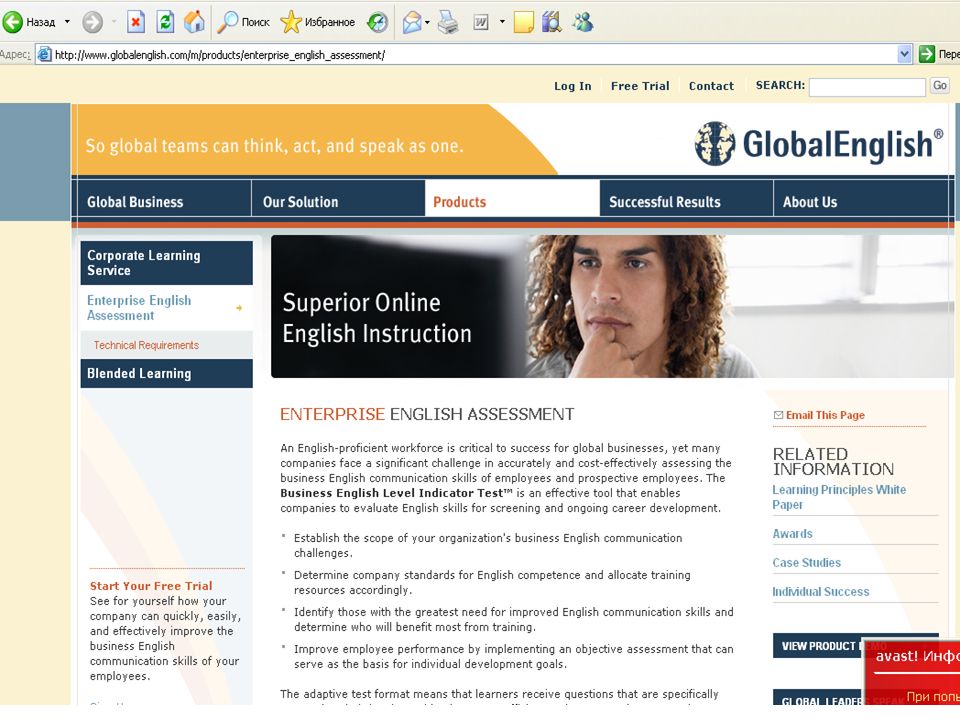Open Favorites (Избранное) star button

(318, 23)
